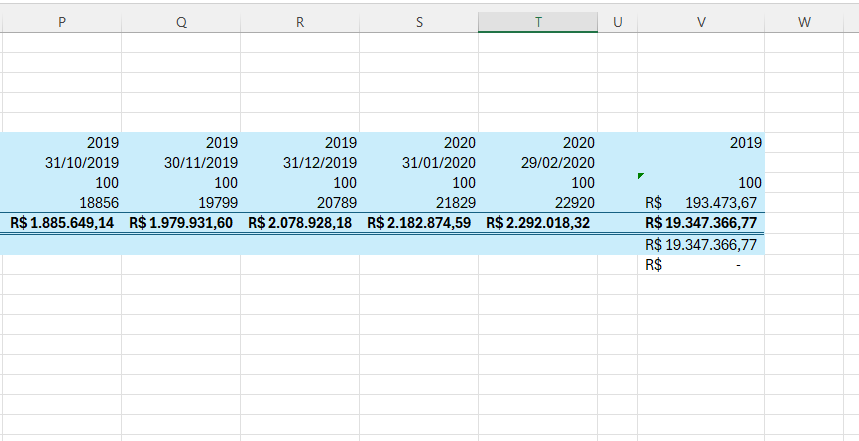Select column header P
The height and width of the screenshot is (441, 859).
(62, 22)
